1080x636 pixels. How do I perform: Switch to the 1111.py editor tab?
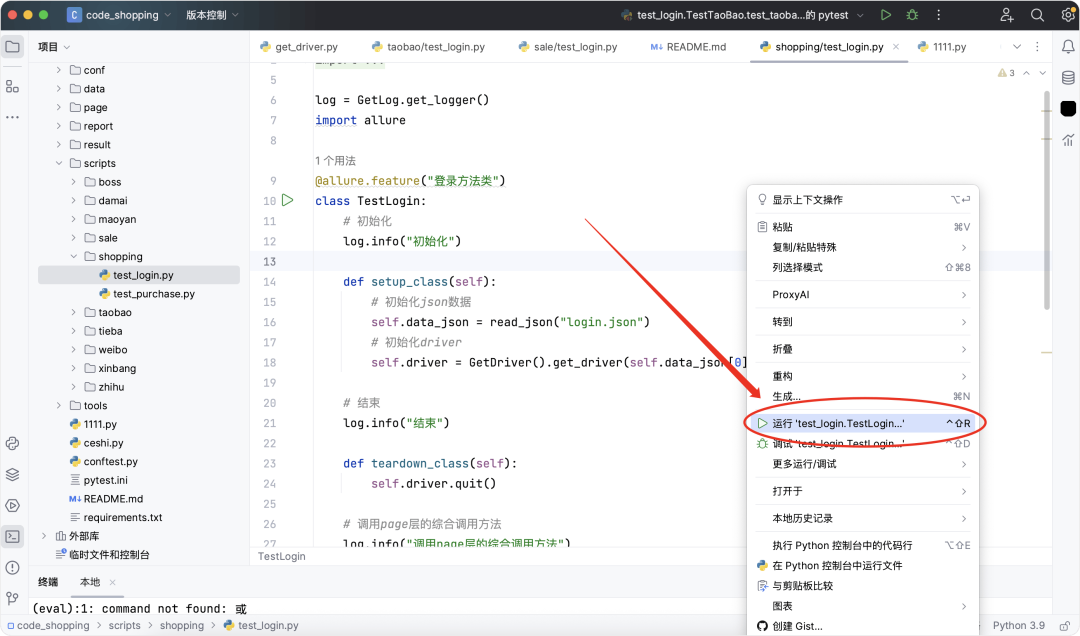pos(942,47)
